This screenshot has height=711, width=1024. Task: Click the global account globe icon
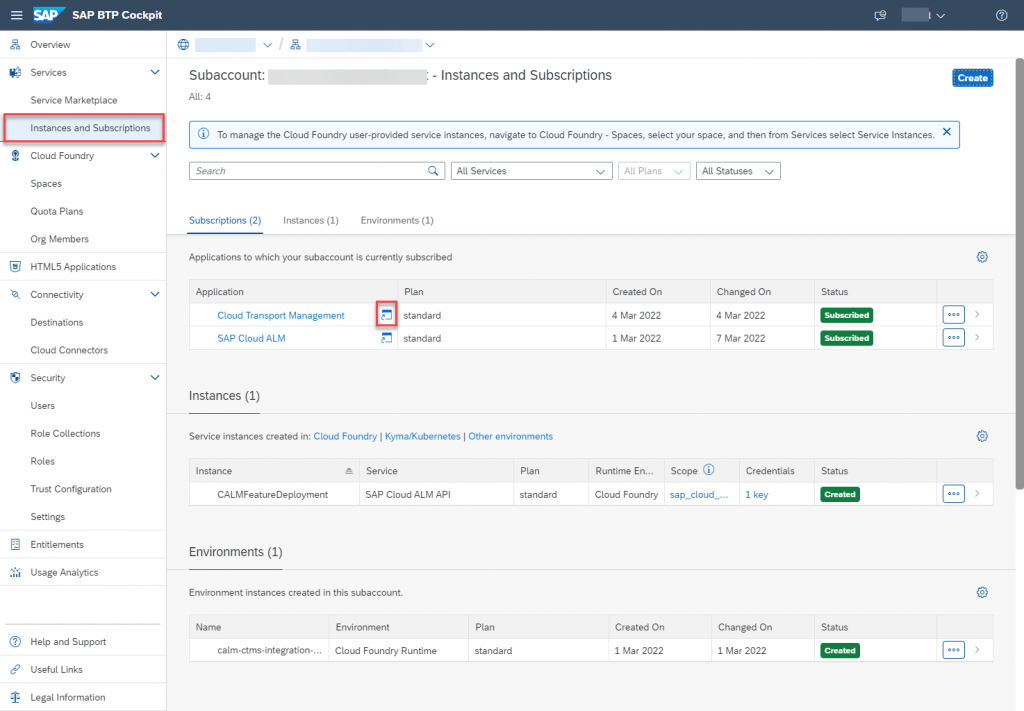click(x=184, y=44)
